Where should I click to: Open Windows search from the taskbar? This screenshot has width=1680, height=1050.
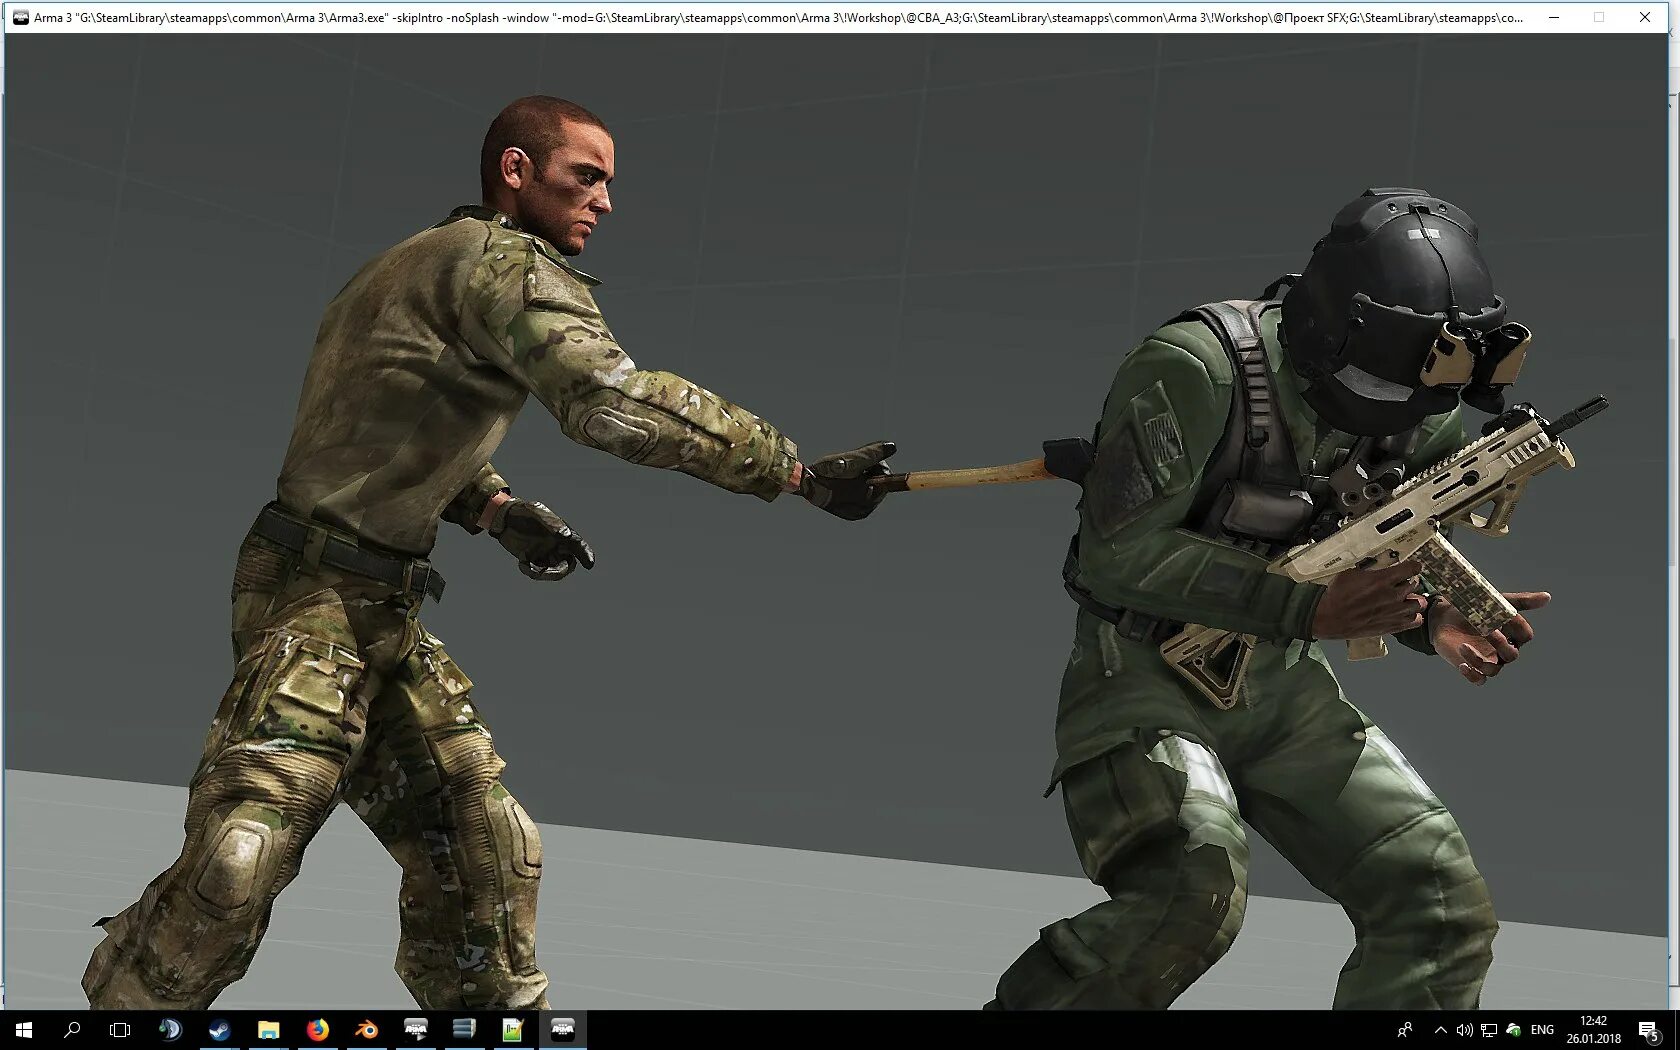tap(72, 1030)
